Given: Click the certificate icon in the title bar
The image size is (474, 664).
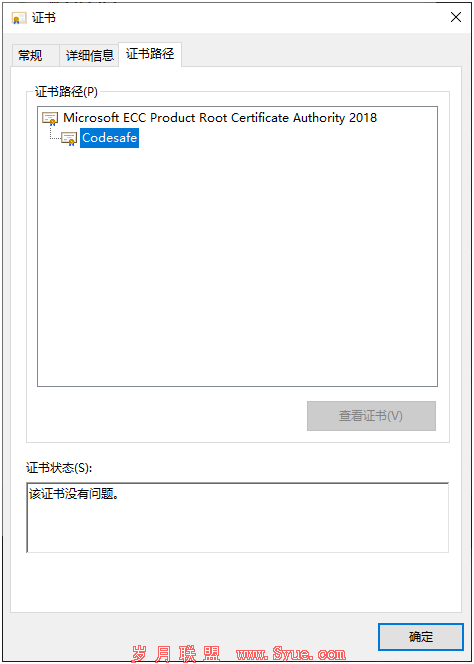Looking at the screenshot, I should click(19, 18).
